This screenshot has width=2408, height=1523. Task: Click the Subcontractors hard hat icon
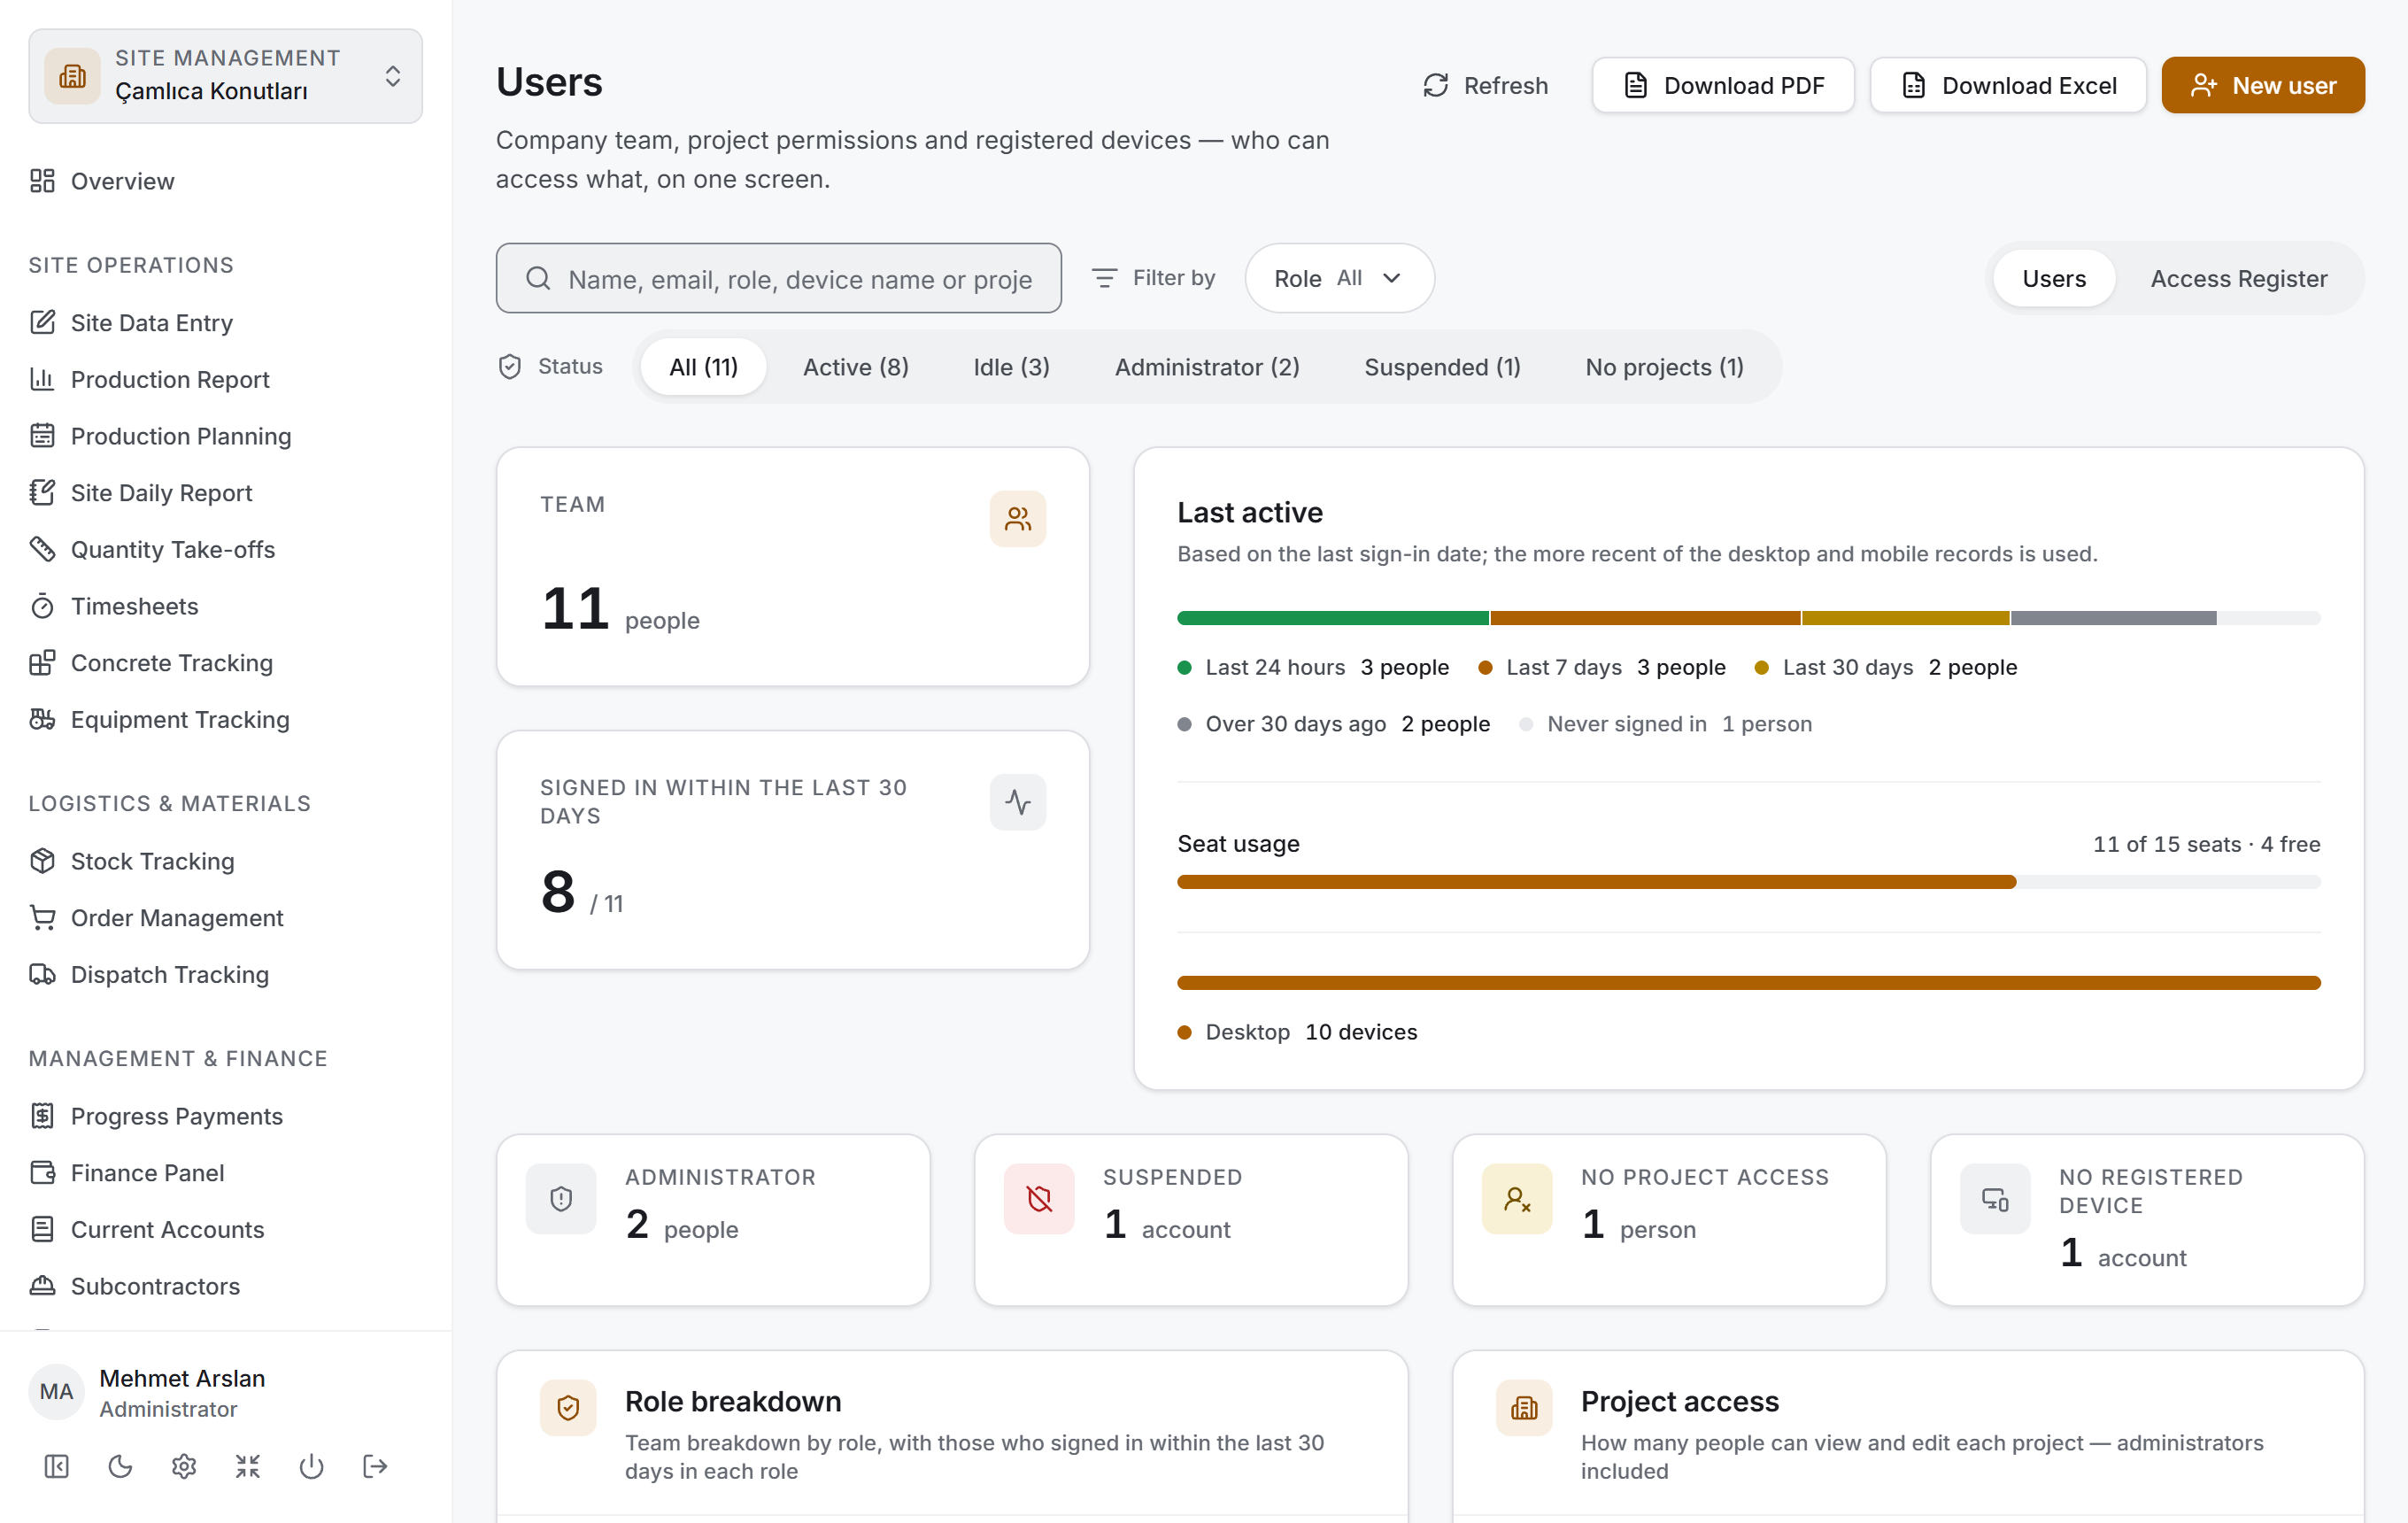pos(42,1286)
